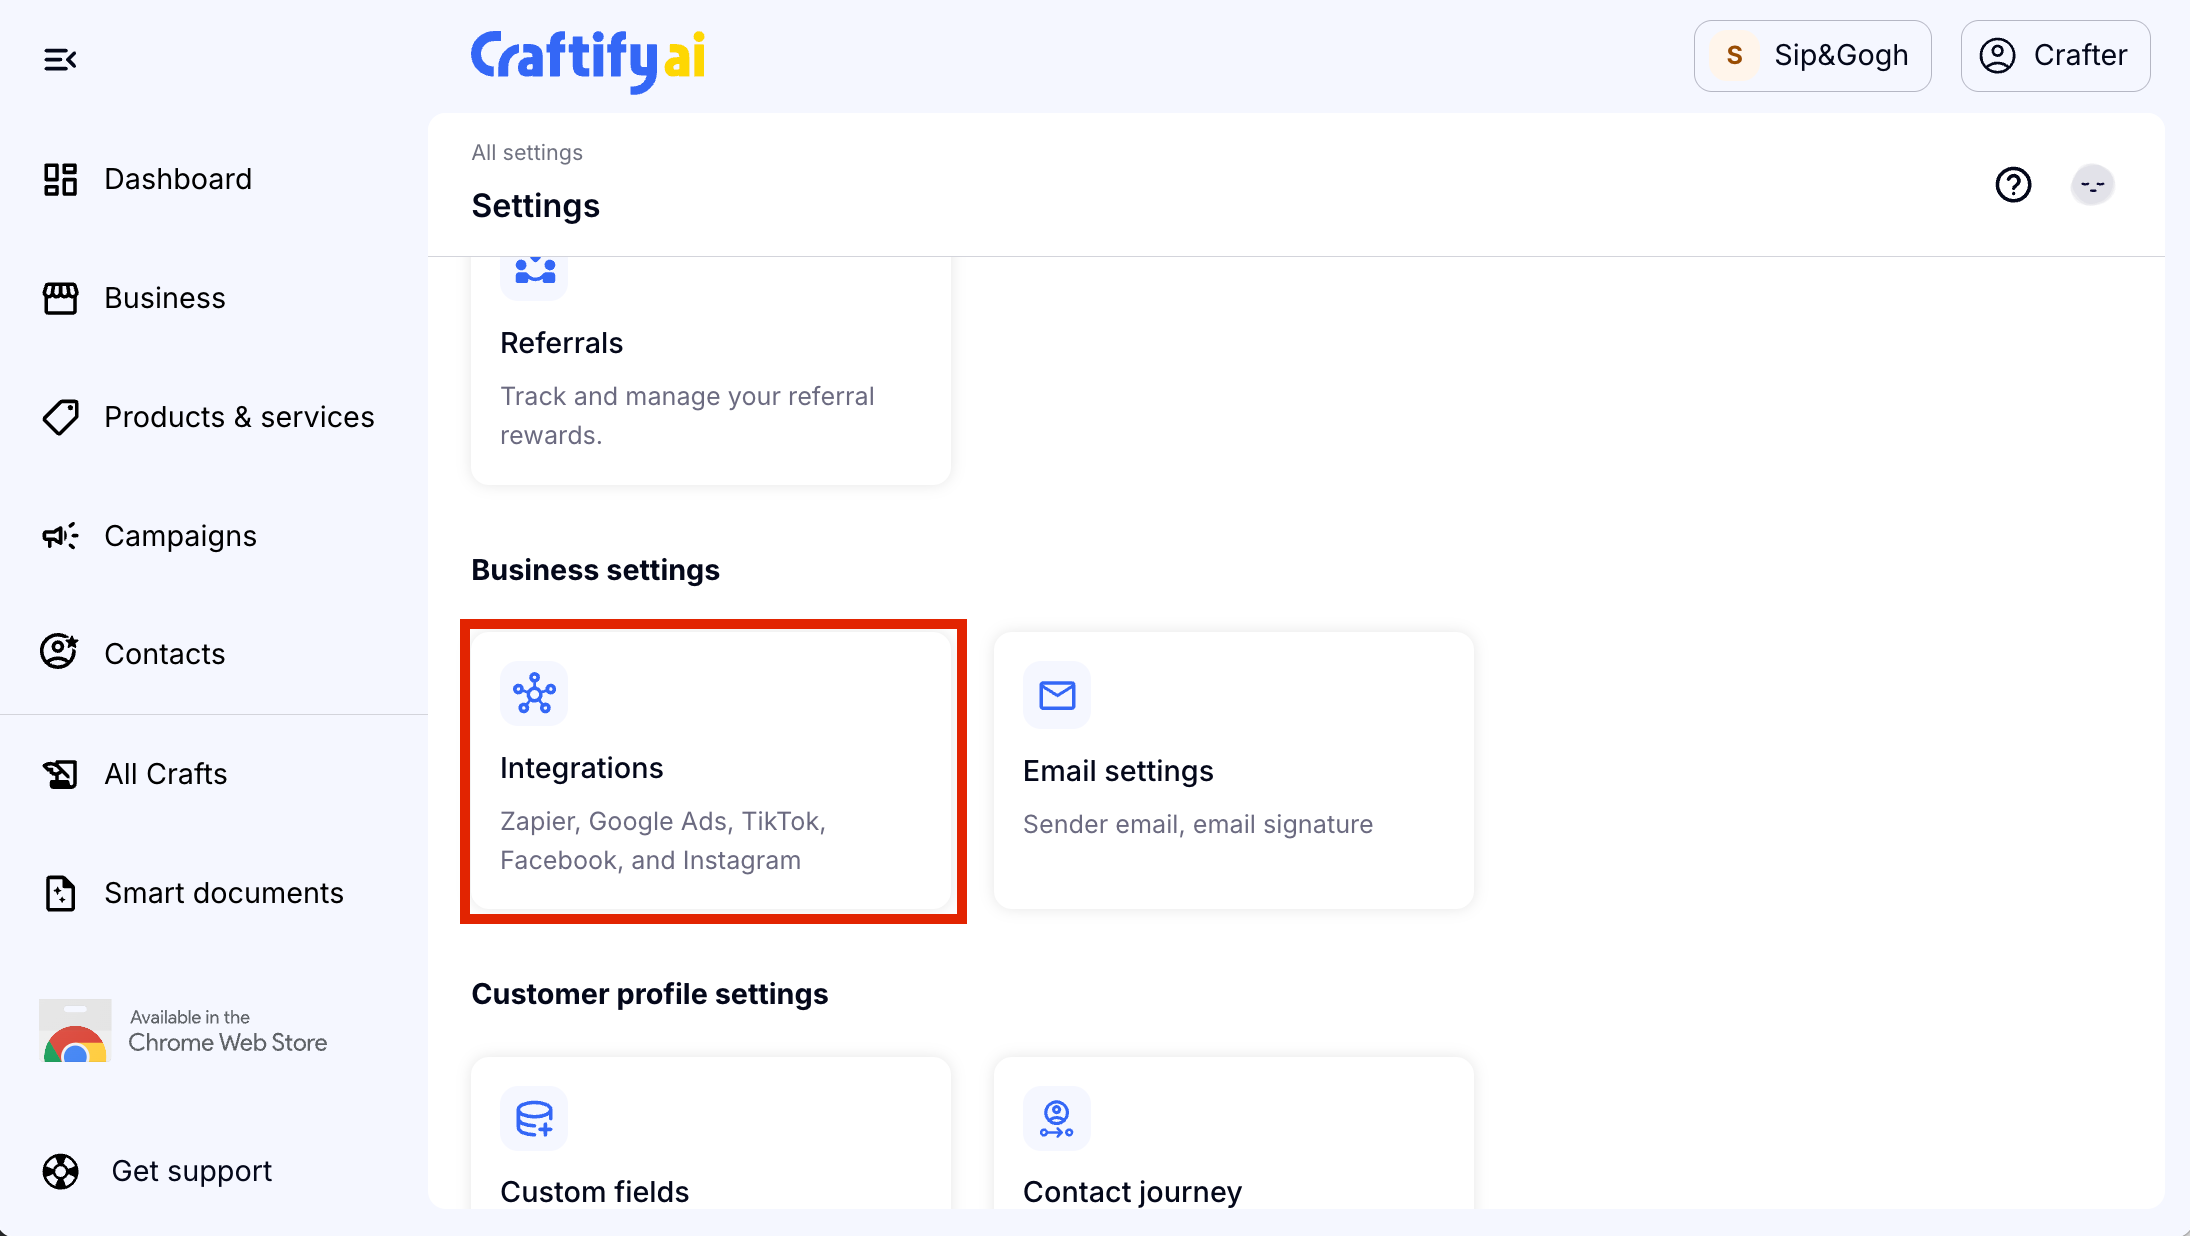2190x1236 pixels.
Task: Click the Get support lifebuoy icon
Action: coord(60,1171)
